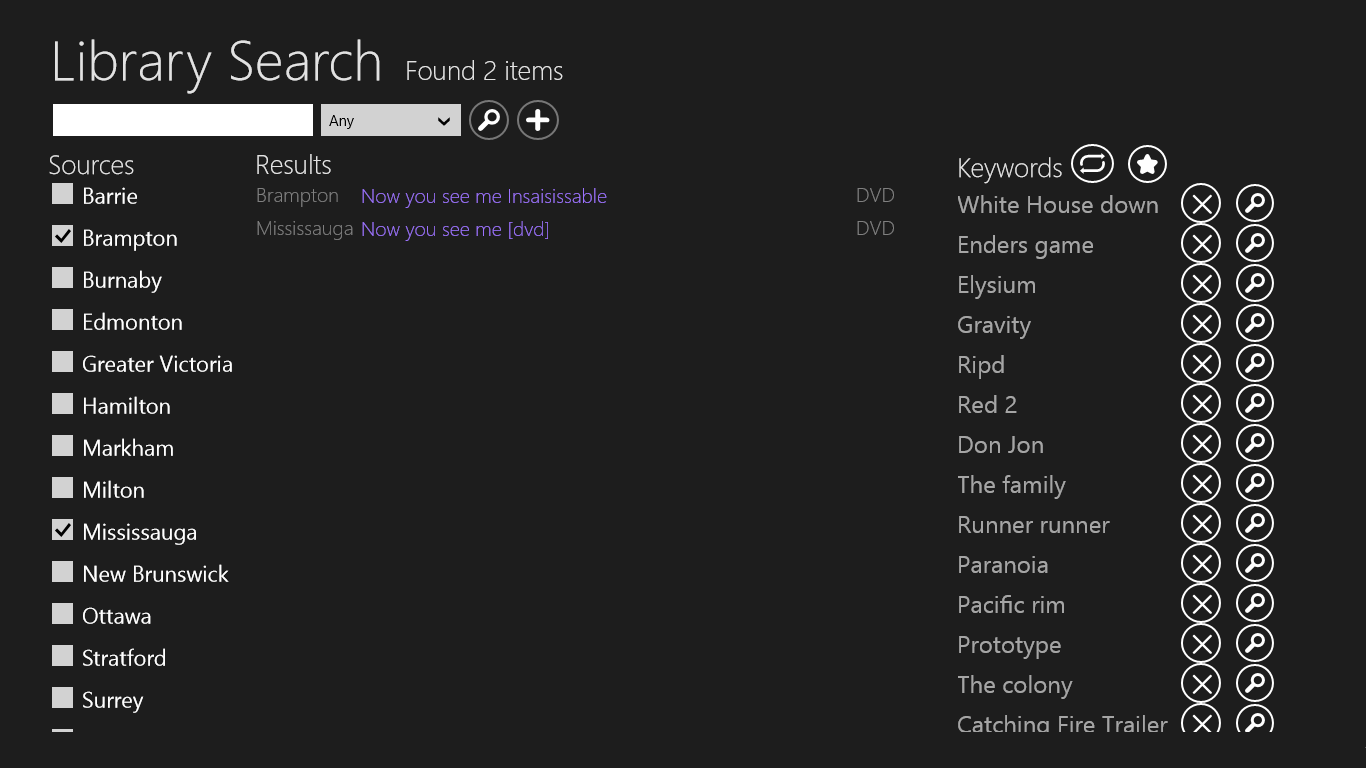Run search for 'Don Jon' keyword
The width and height of the screenshot is (1366, 768).
point(1254,444)
